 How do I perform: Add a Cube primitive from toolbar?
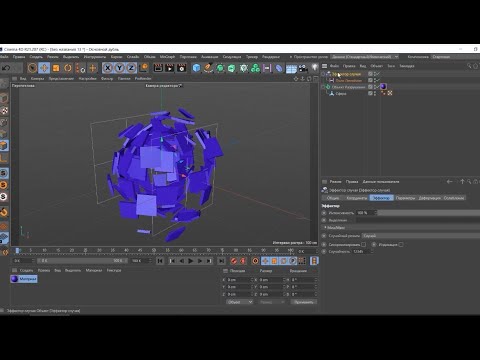(x=196, y=68)
